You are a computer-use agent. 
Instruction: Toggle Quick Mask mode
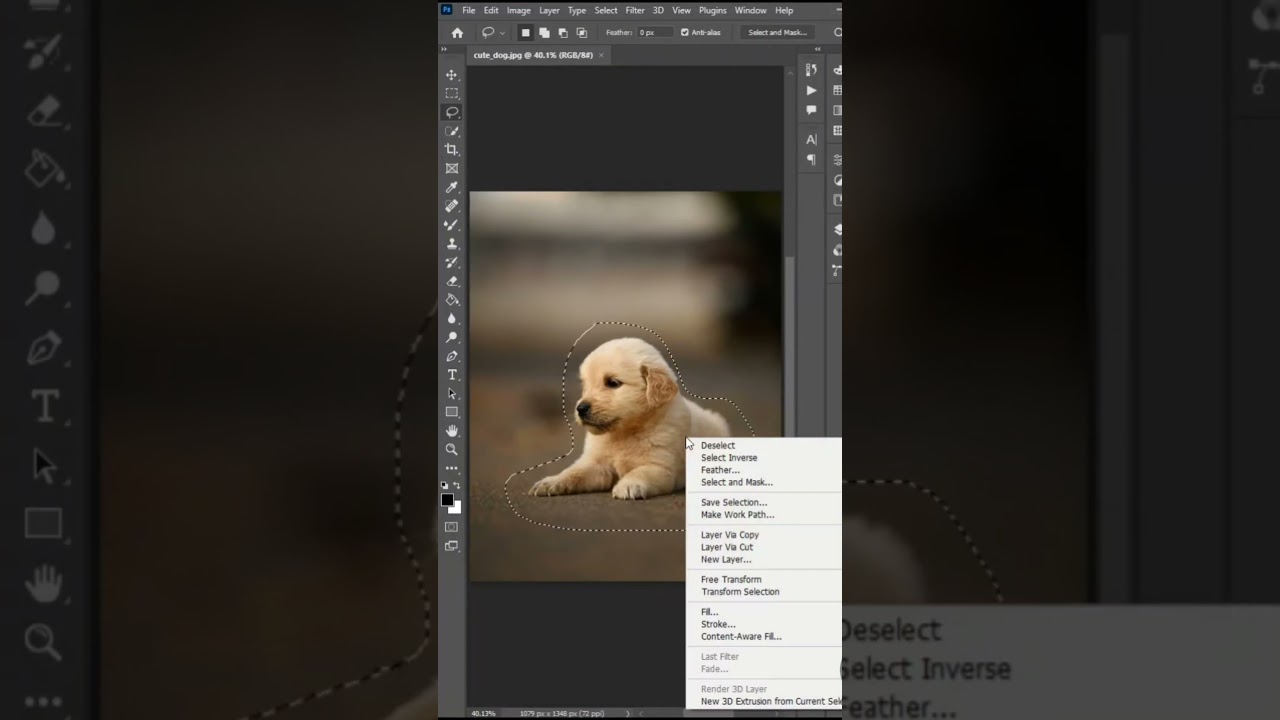[x=452, y=527]
